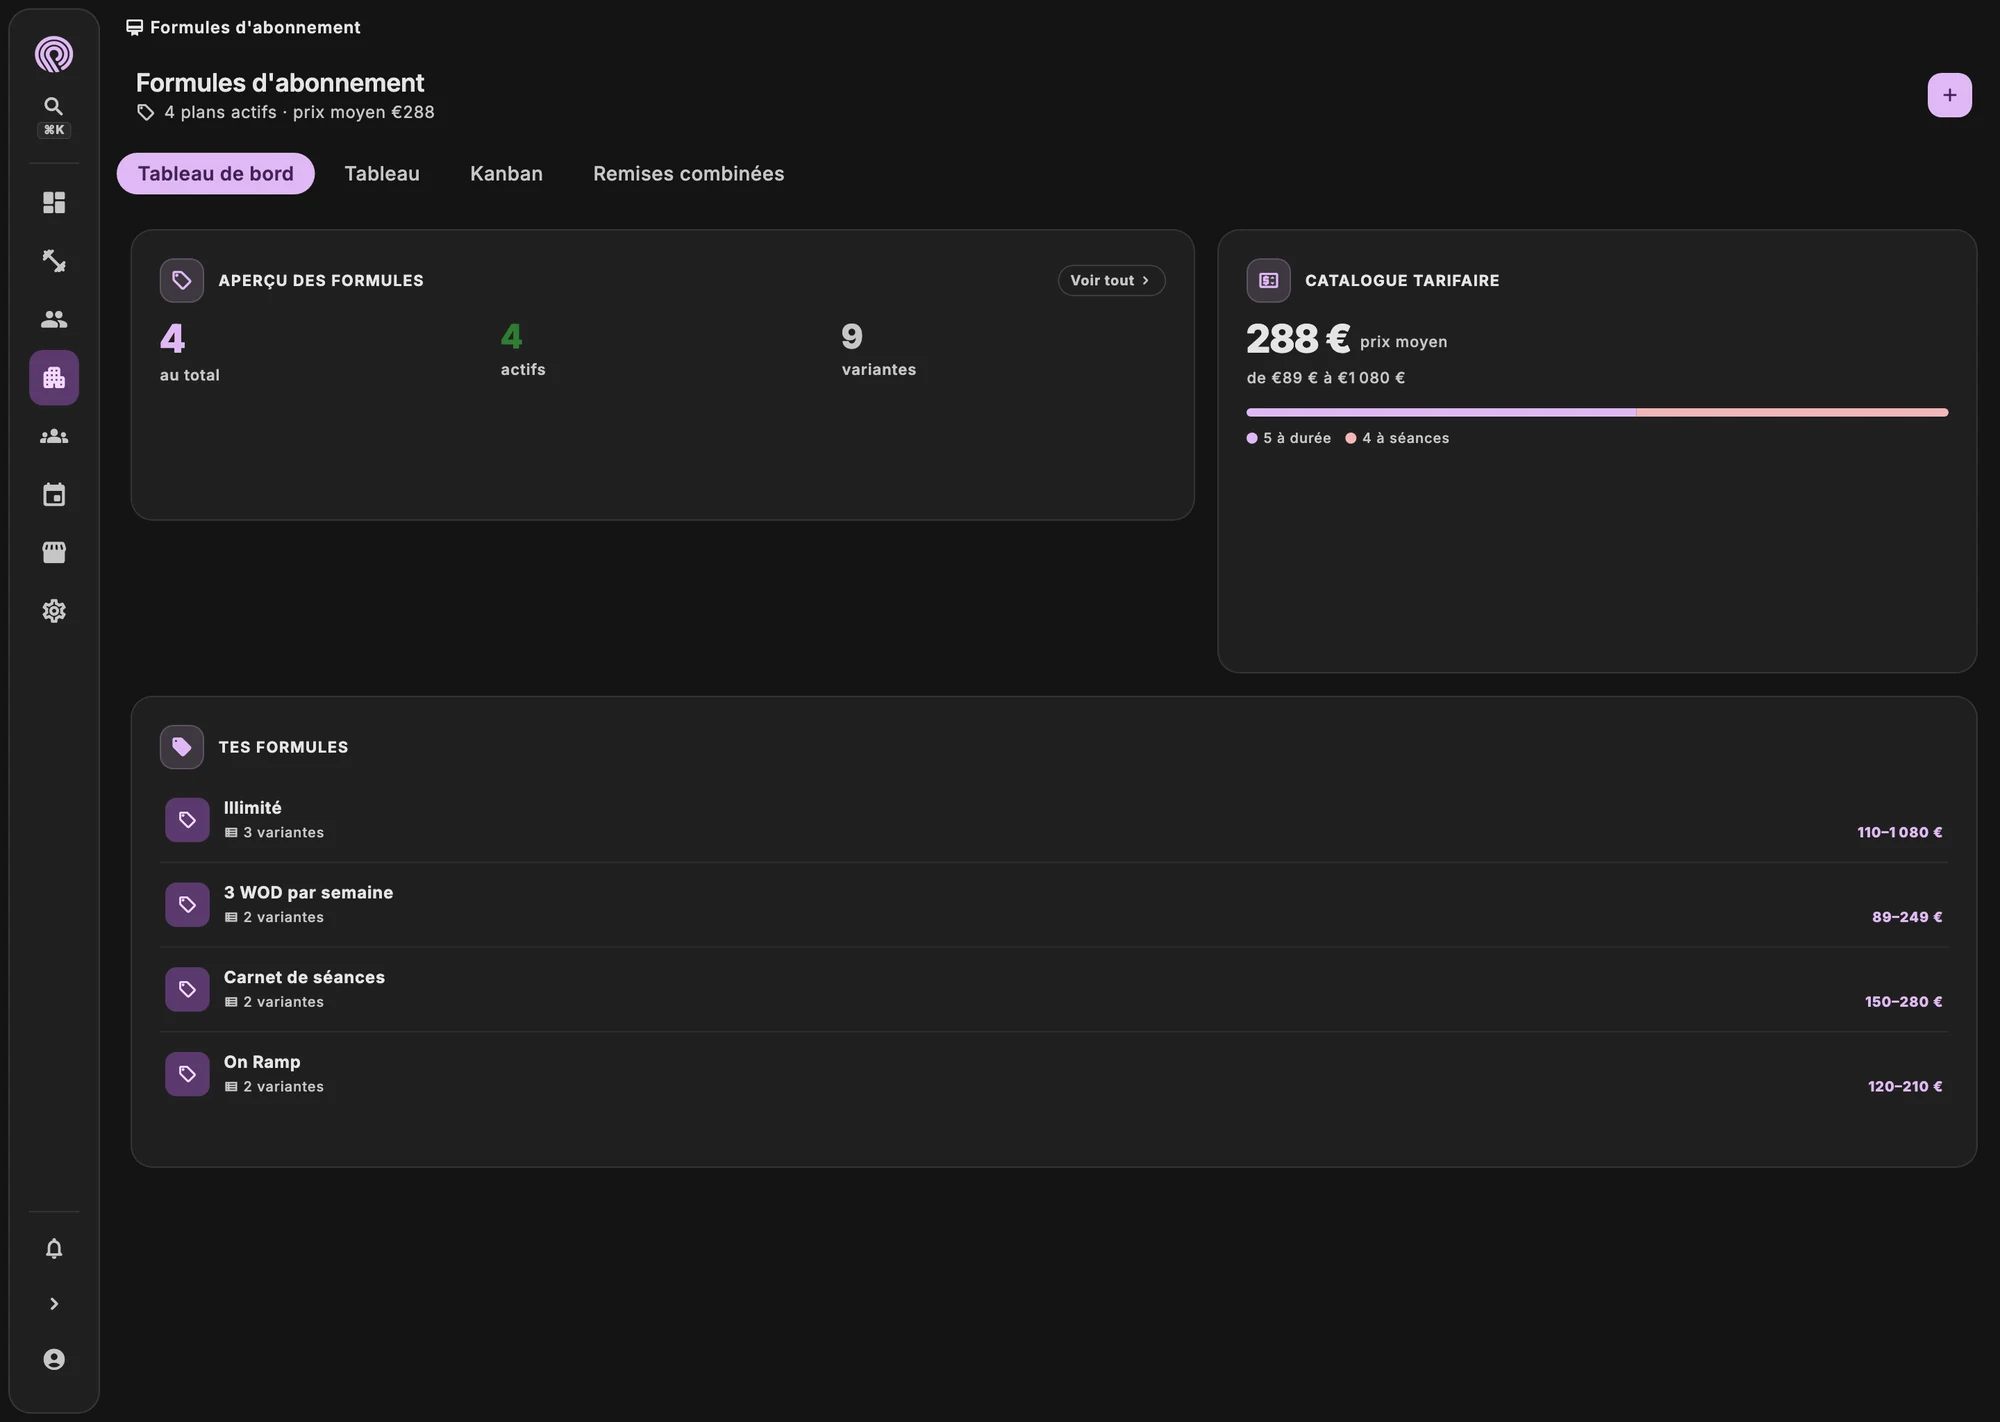
Task: Click the Voir tout button
Action: point(1111,281)
